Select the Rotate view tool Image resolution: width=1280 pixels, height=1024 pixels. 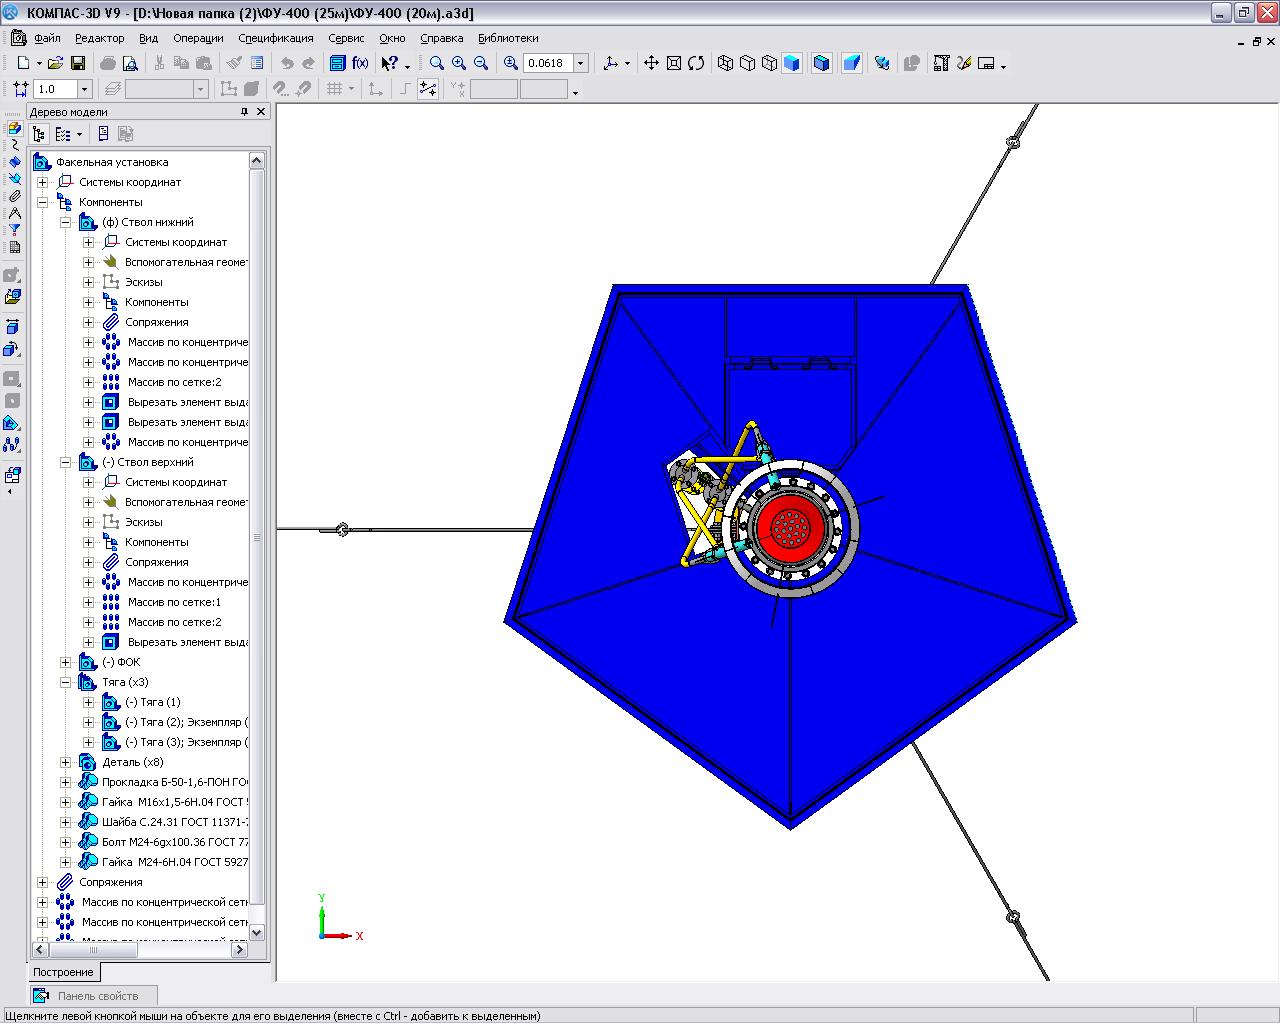click(696, 63)
